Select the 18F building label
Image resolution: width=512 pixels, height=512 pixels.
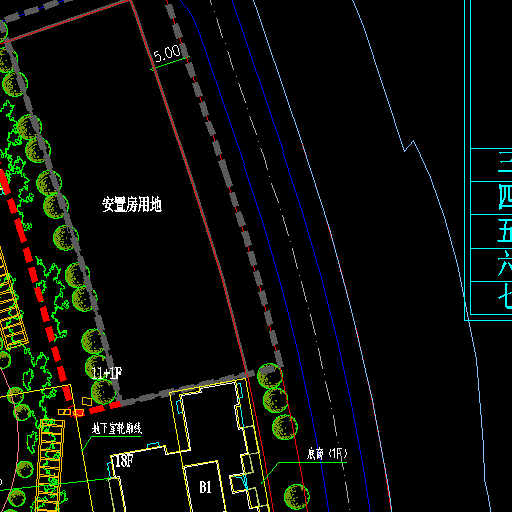123,461
